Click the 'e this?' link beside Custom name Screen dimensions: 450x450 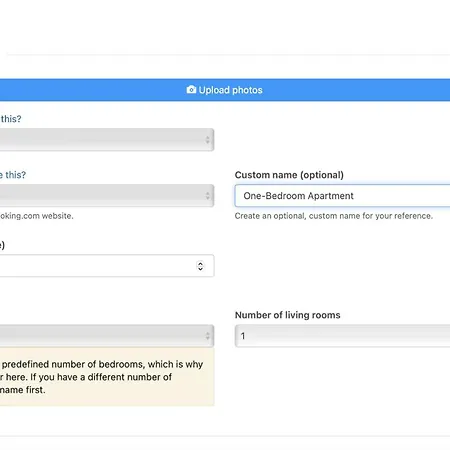[13, 175]
